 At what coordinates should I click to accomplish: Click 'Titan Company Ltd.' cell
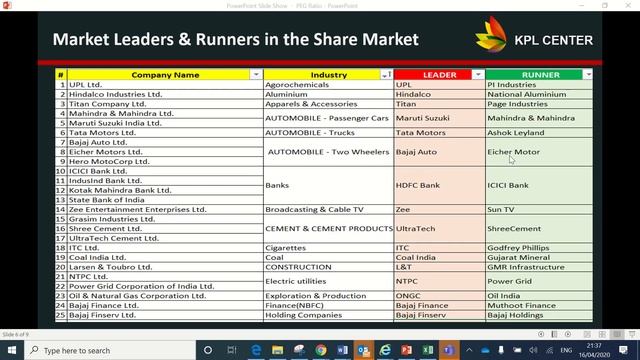(x=165, y=104)
